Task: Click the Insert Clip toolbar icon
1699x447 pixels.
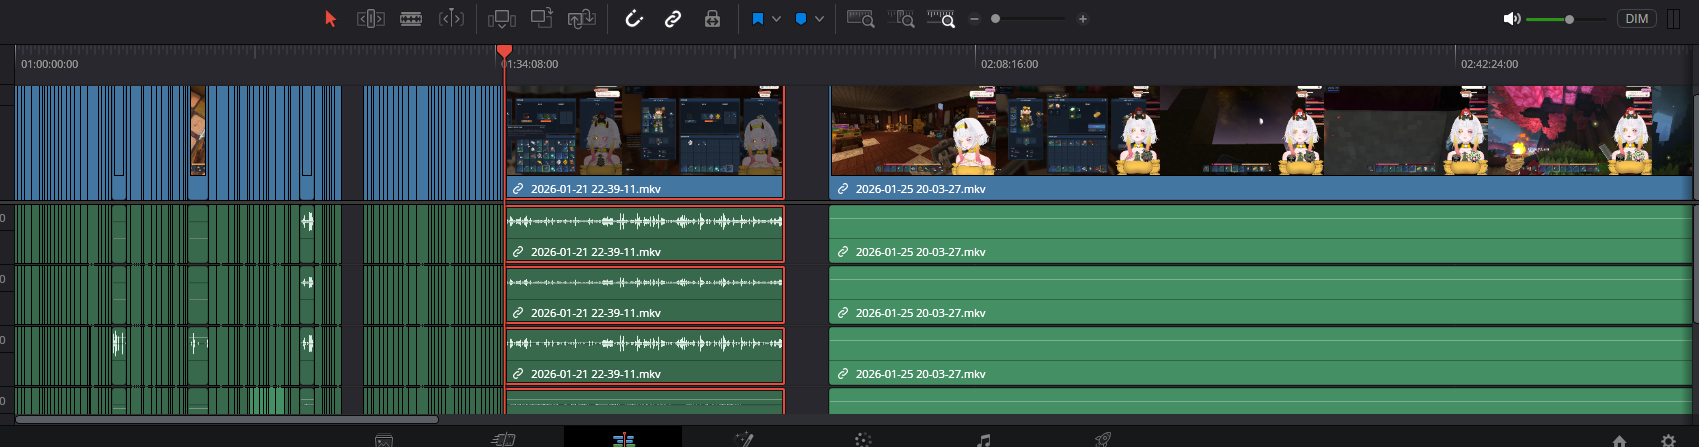Action: [x=502, y=19]
